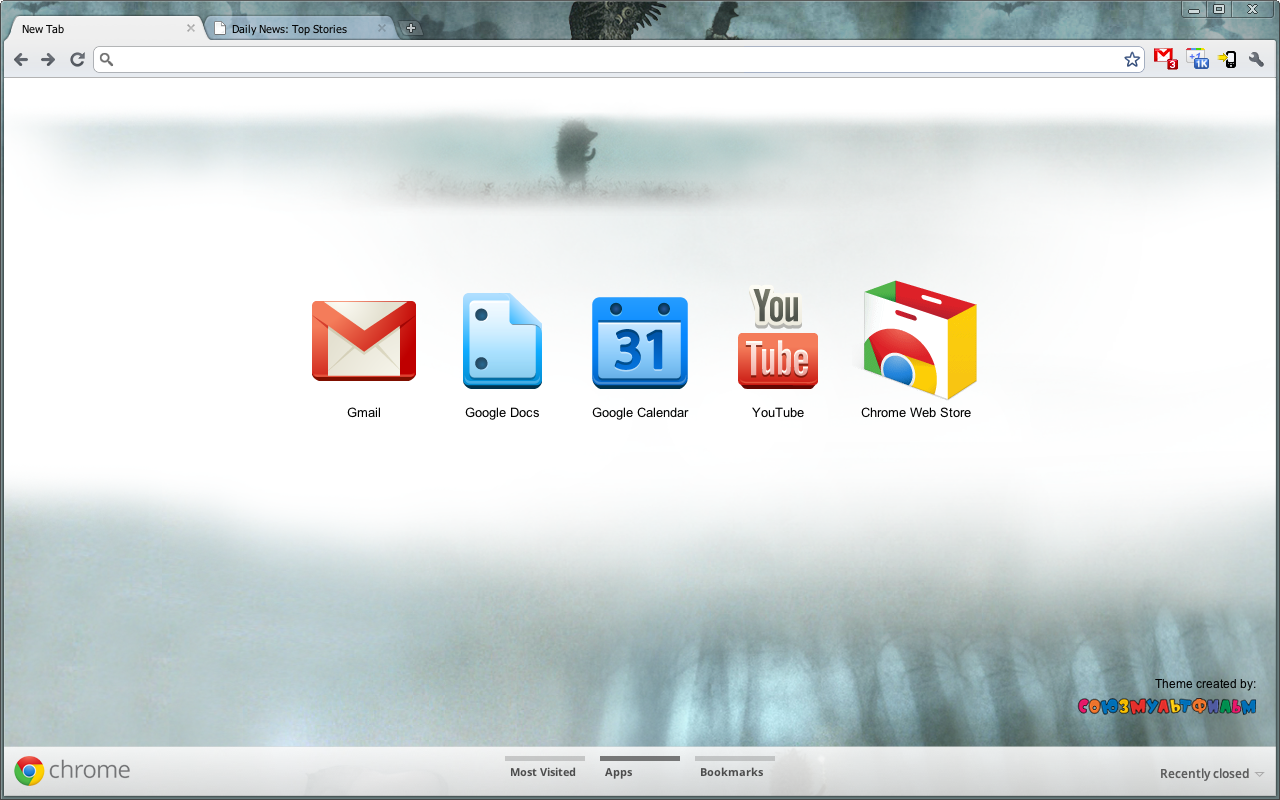Click the +1 extension icon
Image resolution: width=1280 pixels, height=800 pixels.
(1198, 59)
